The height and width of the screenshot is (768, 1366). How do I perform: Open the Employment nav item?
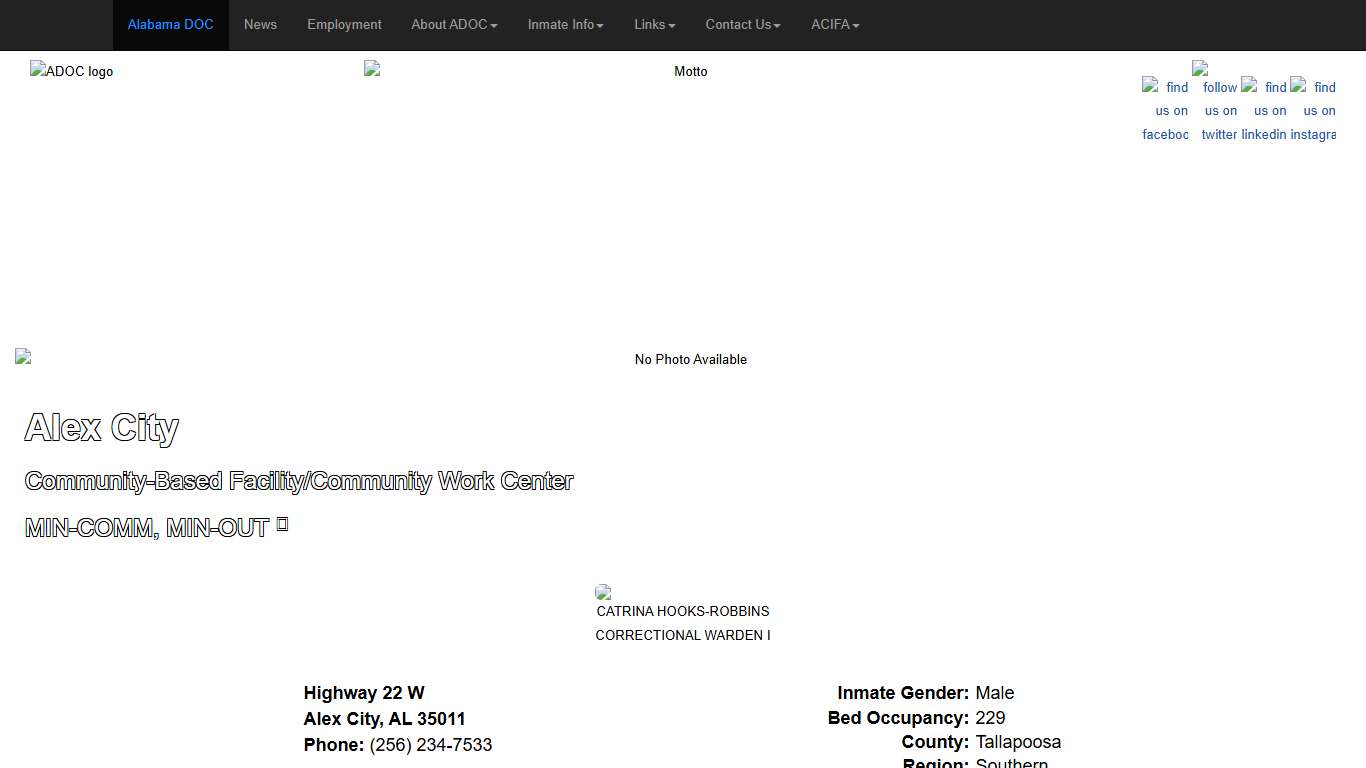pyautogui.click(x=344, y=25)
